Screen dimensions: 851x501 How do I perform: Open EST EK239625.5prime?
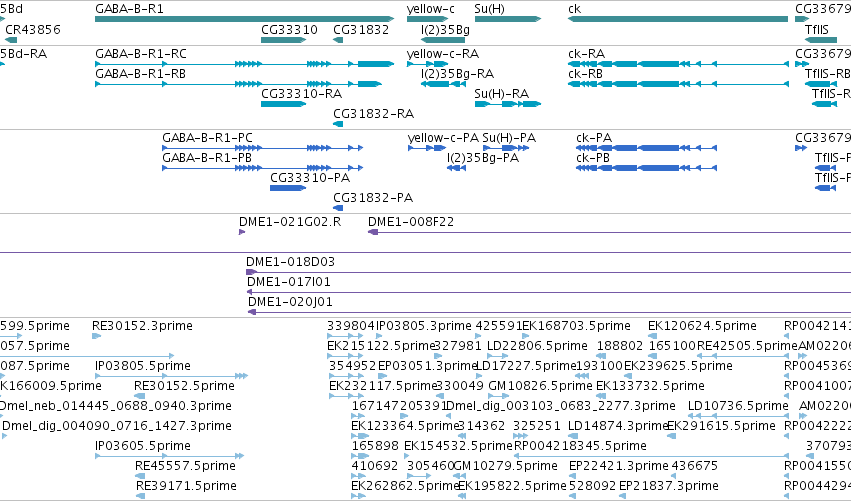(678, 366)
